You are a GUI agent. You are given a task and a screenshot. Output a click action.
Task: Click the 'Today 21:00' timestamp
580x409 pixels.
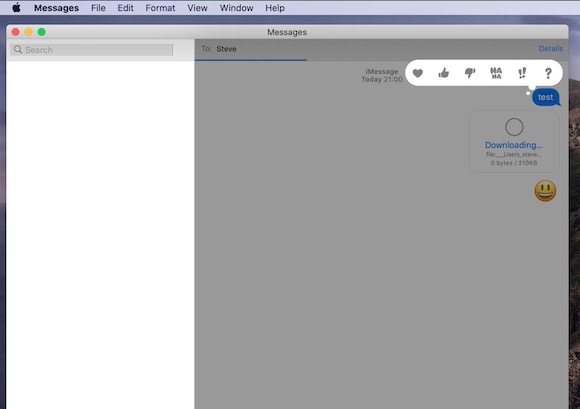coord(382,80)
